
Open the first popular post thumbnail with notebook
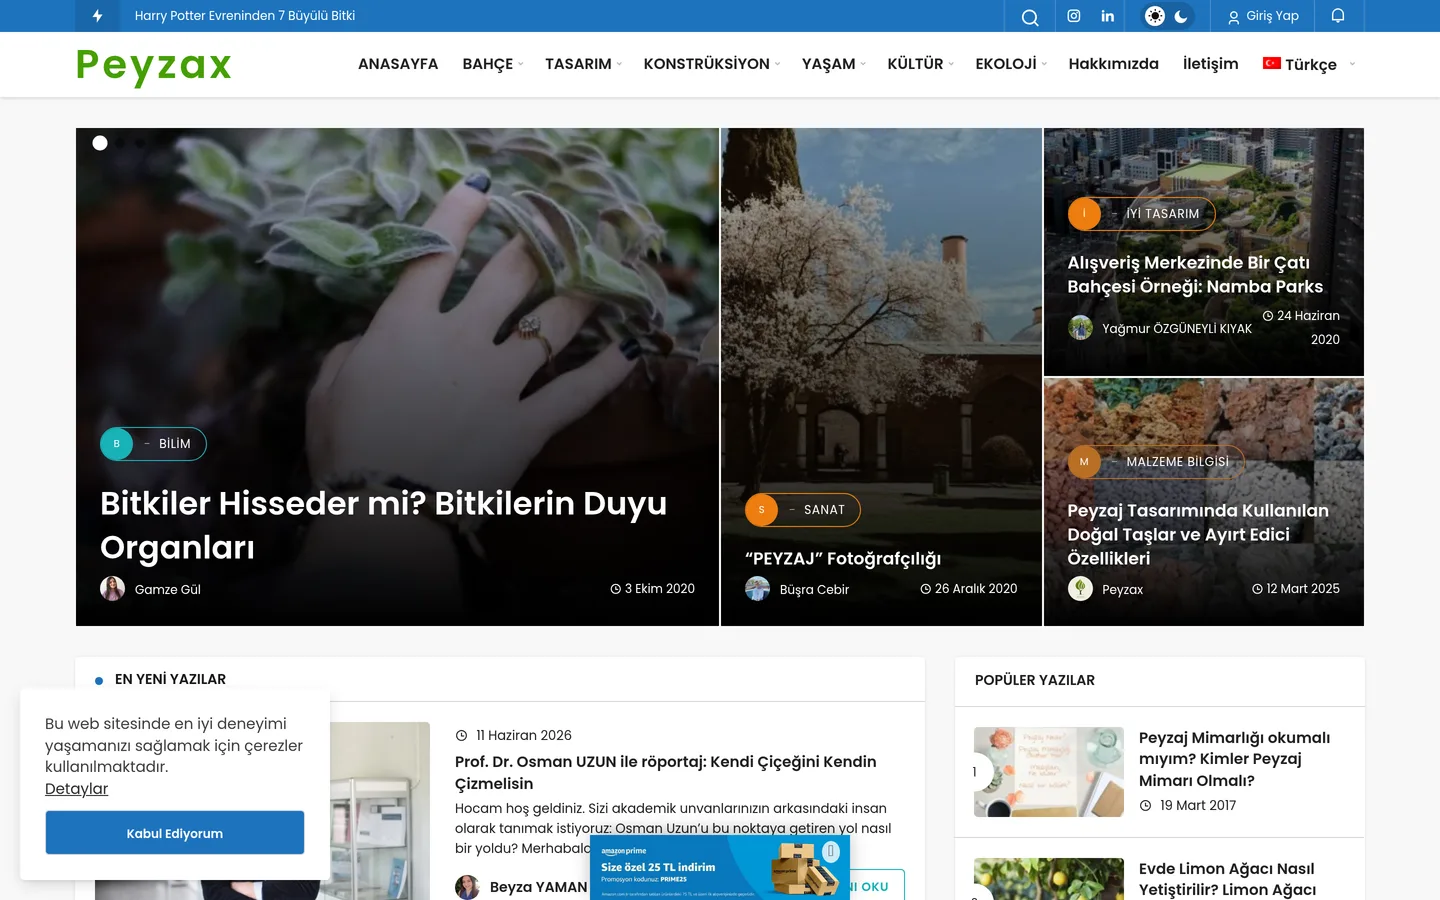(1049, 772)
